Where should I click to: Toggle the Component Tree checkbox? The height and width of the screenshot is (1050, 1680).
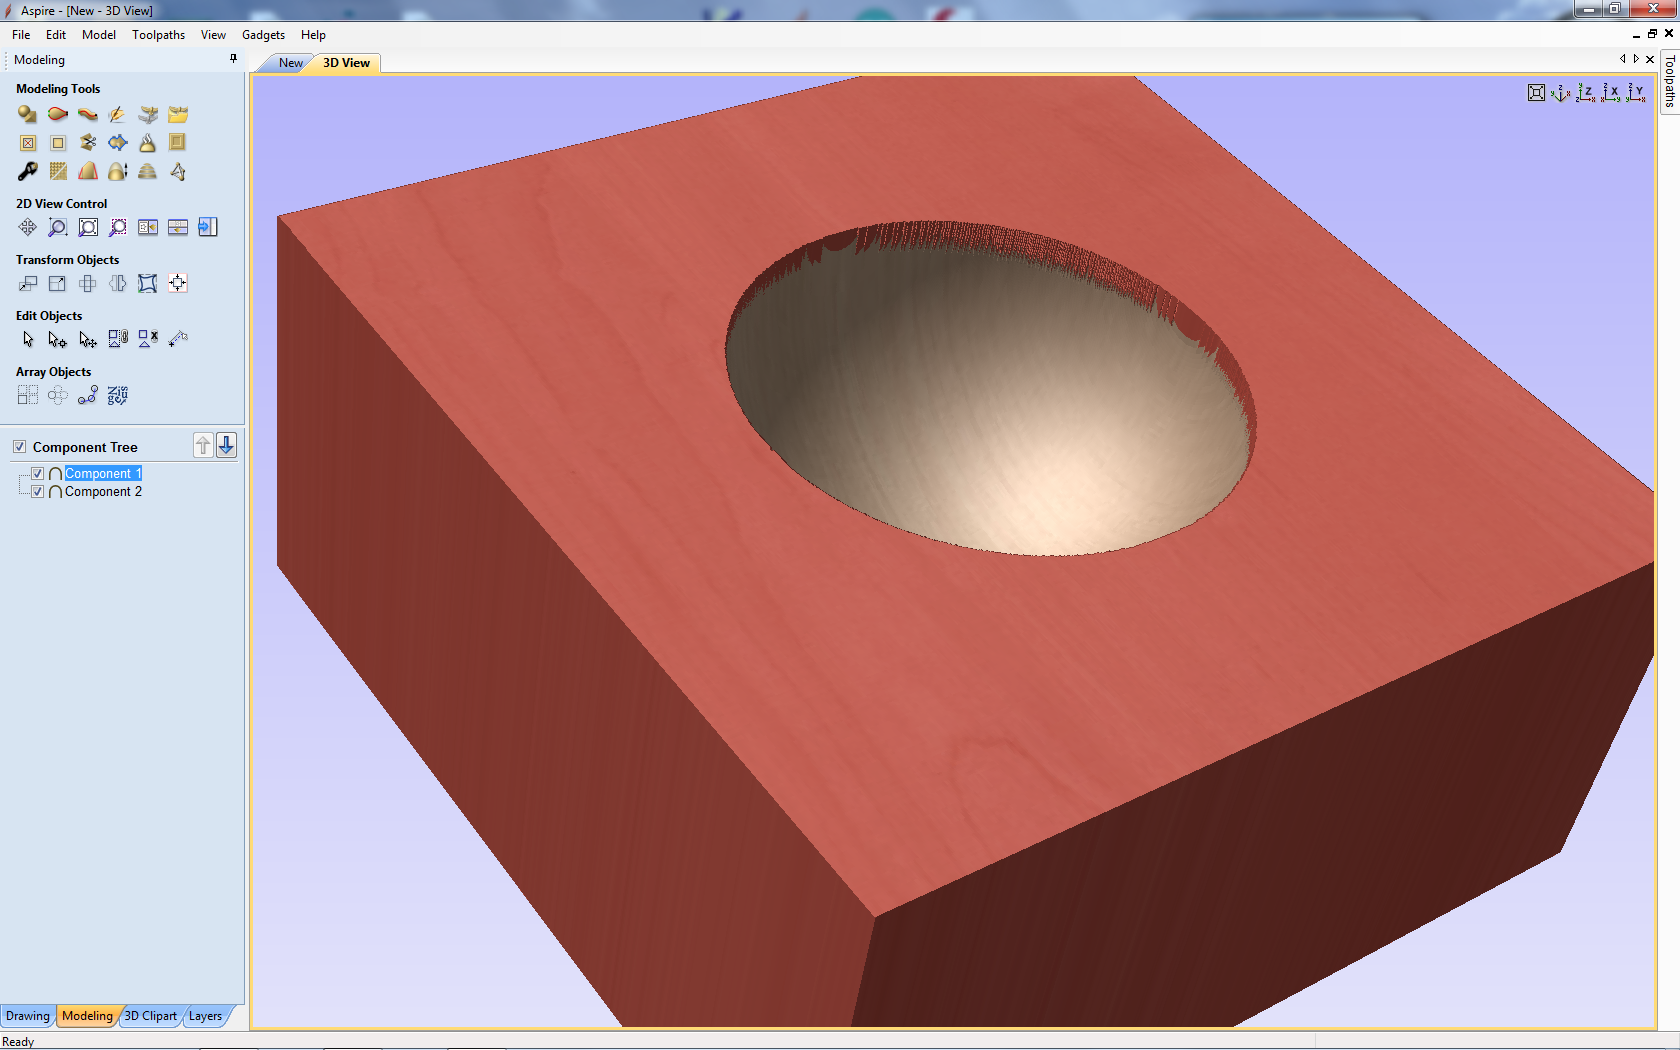20,447
